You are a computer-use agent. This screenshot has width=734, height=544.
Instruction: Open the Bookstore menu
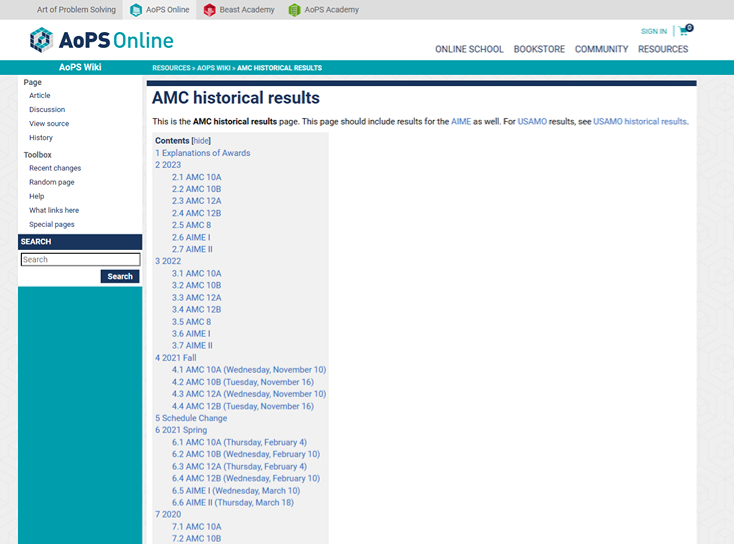pos(539,49)
